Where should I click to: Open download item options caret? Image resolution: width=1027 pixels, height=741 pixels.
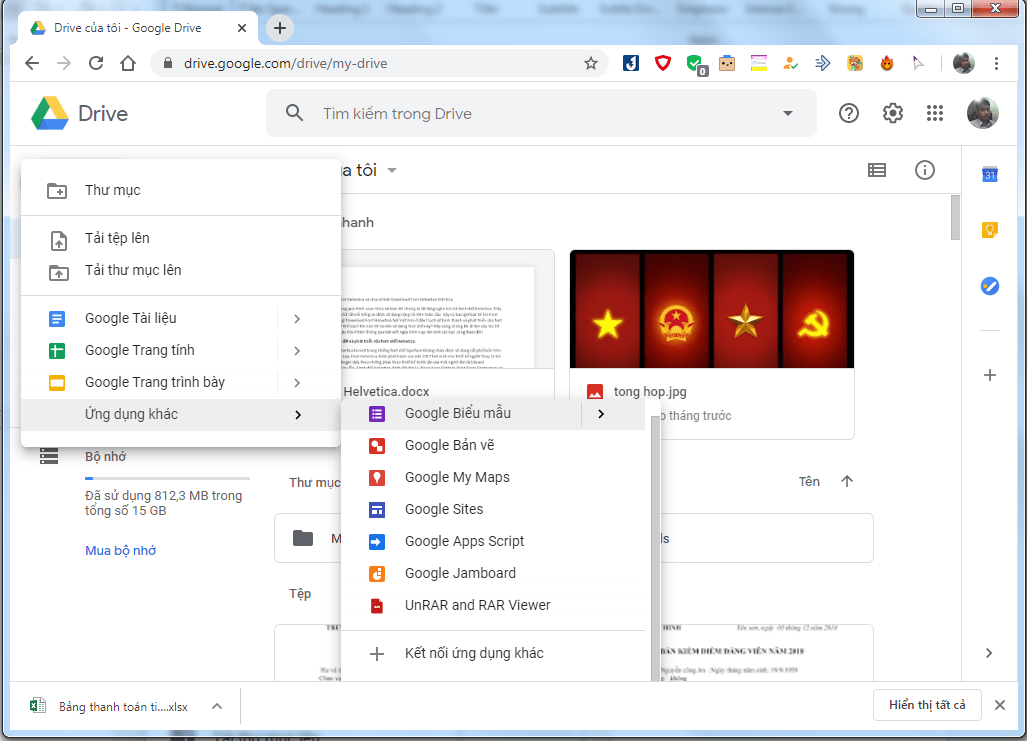click(x=217, y=706)
